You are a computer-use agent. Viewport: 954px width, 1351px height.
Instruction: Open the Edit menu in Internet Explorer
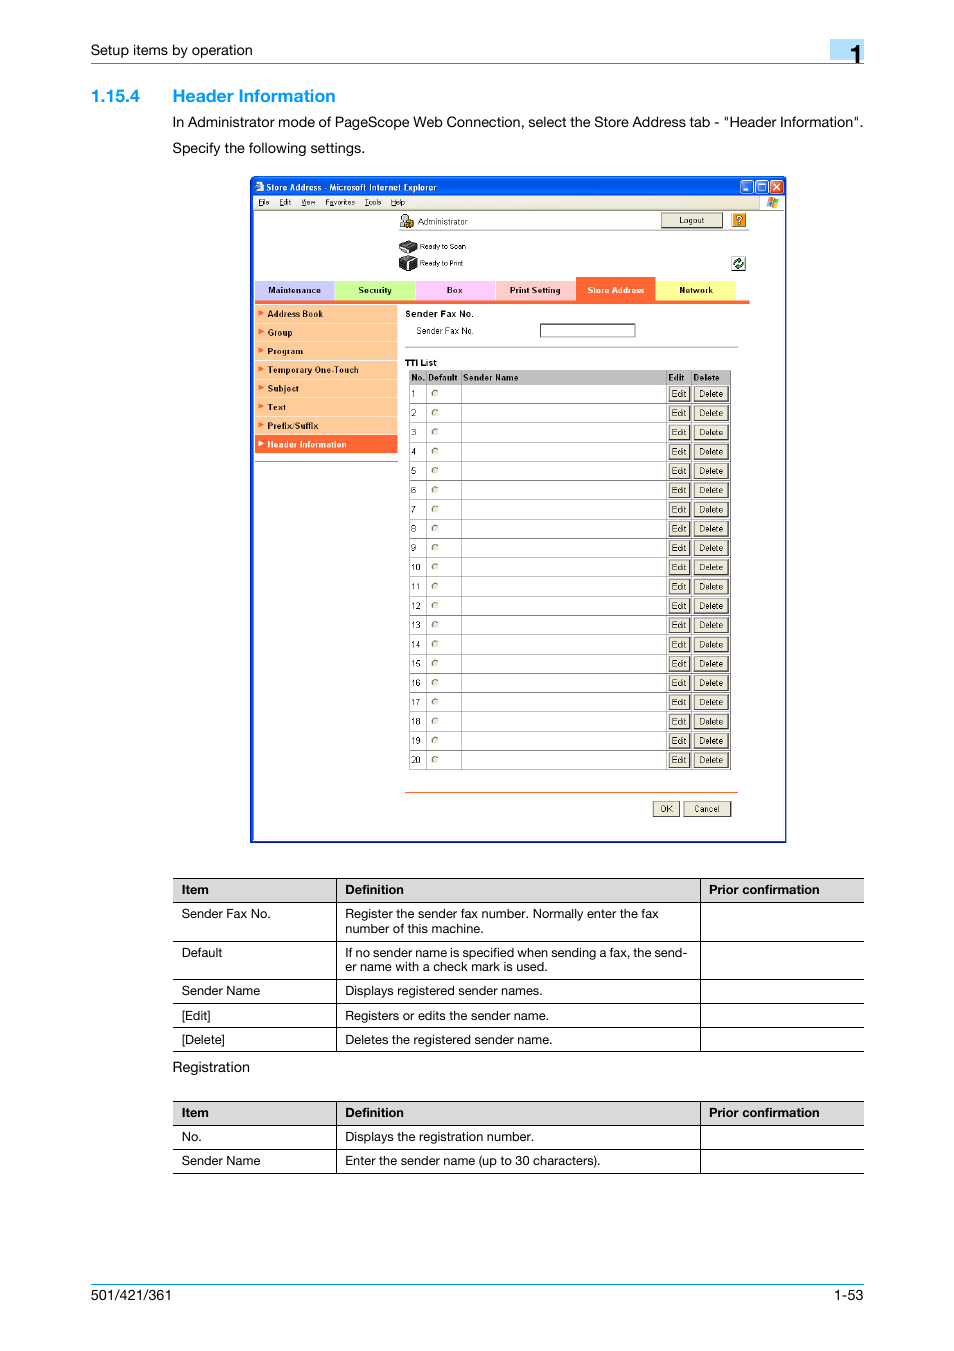pos(285,202)
